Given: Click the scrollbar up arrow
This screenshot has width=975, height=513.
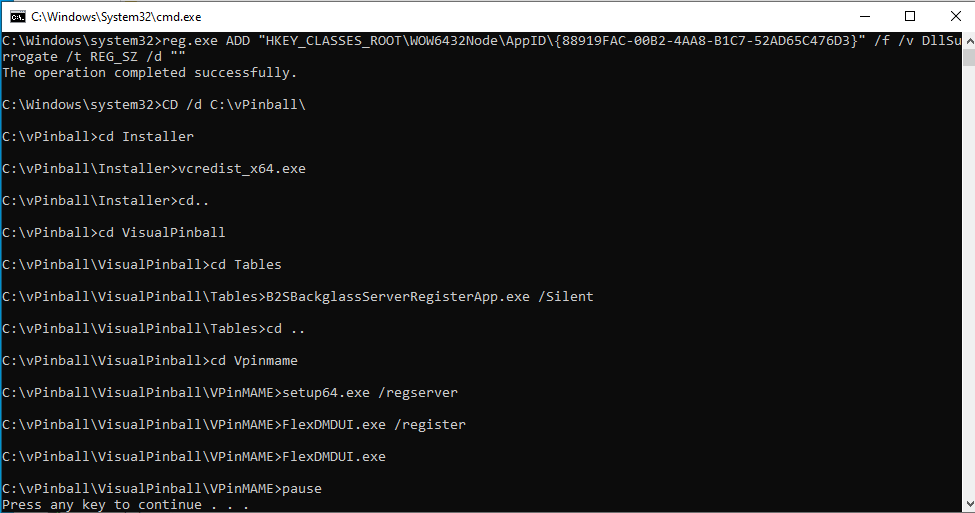Looking at the screenshot, I should click(x=966, y=41).
